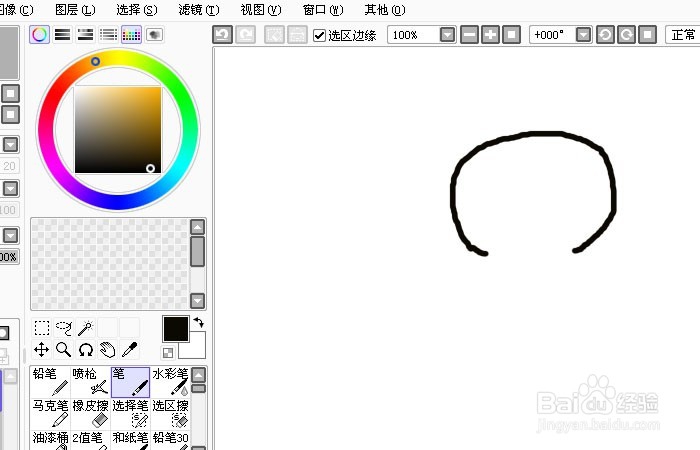Toggle the transparent color button
The width and height of the screenshot is (700, 450).
coord(168,353)
